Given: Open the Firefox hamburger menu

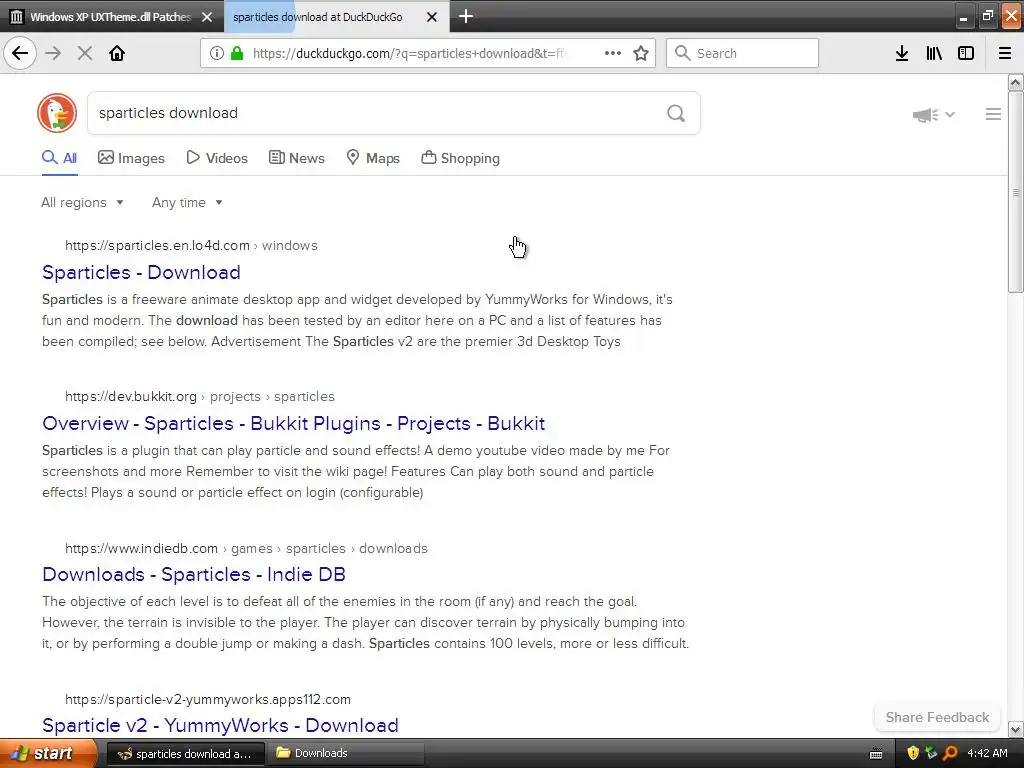Looking at the screenshot, I should 1005,53.
